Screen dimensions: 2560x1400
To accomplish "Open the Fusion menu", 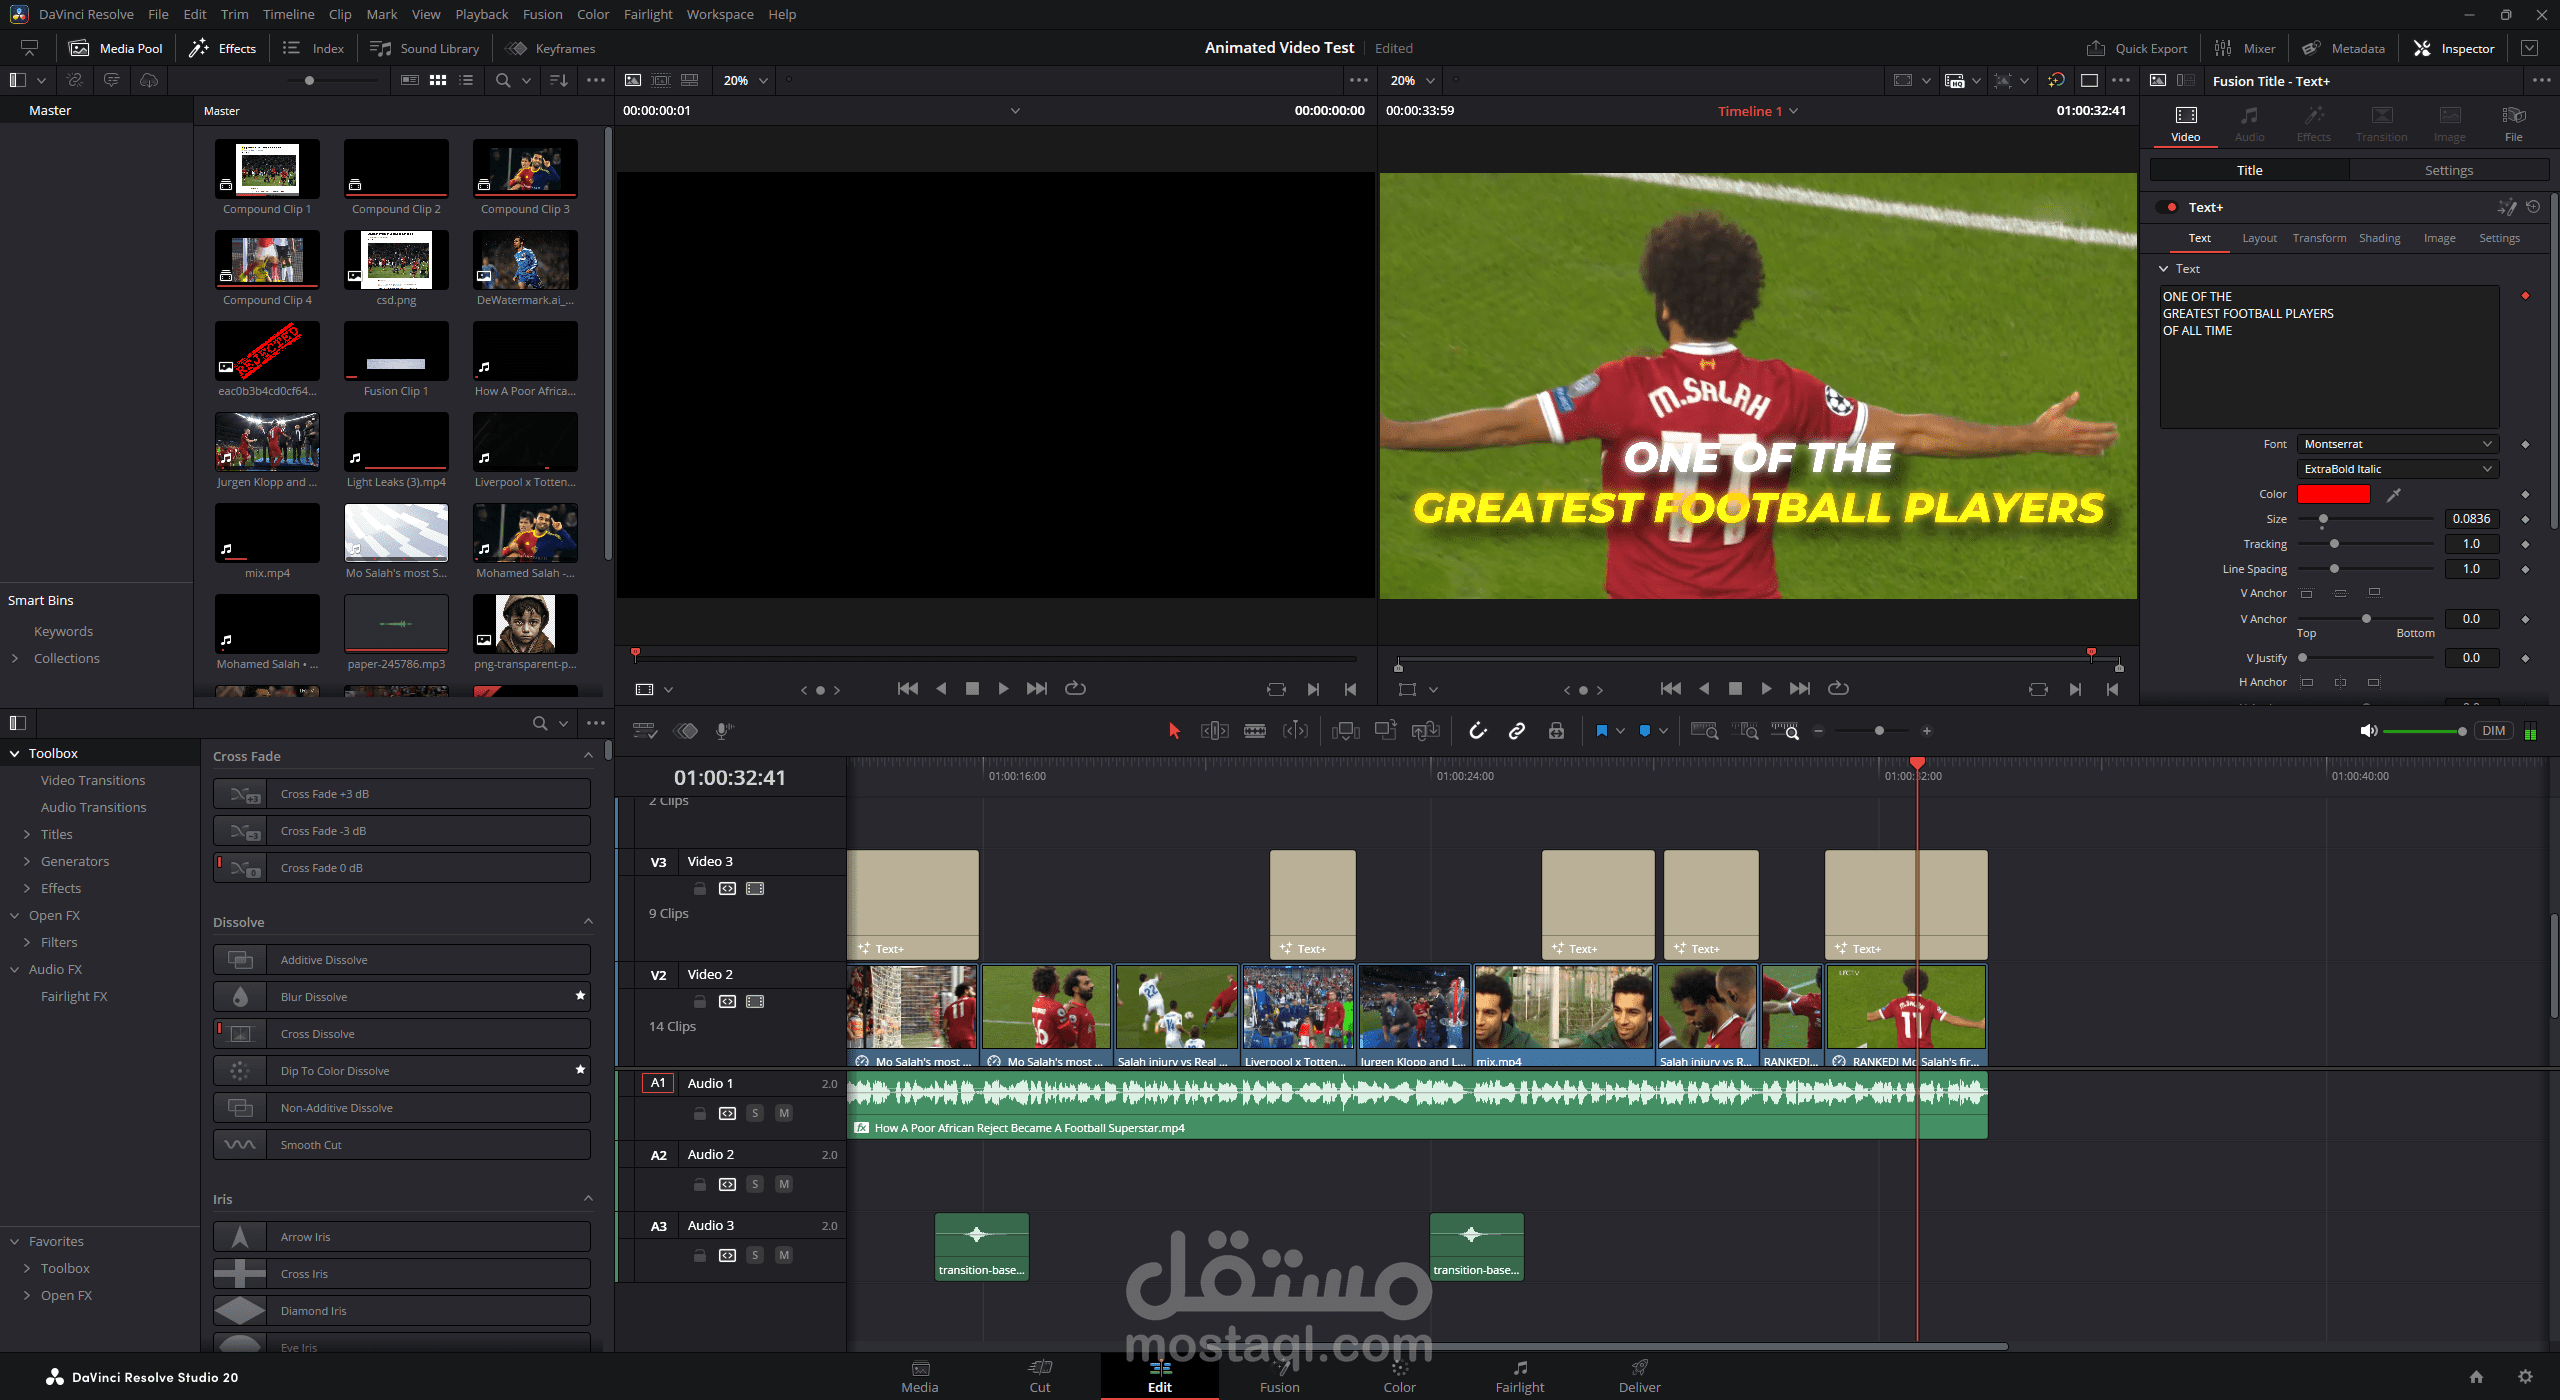I will [542, 14].
